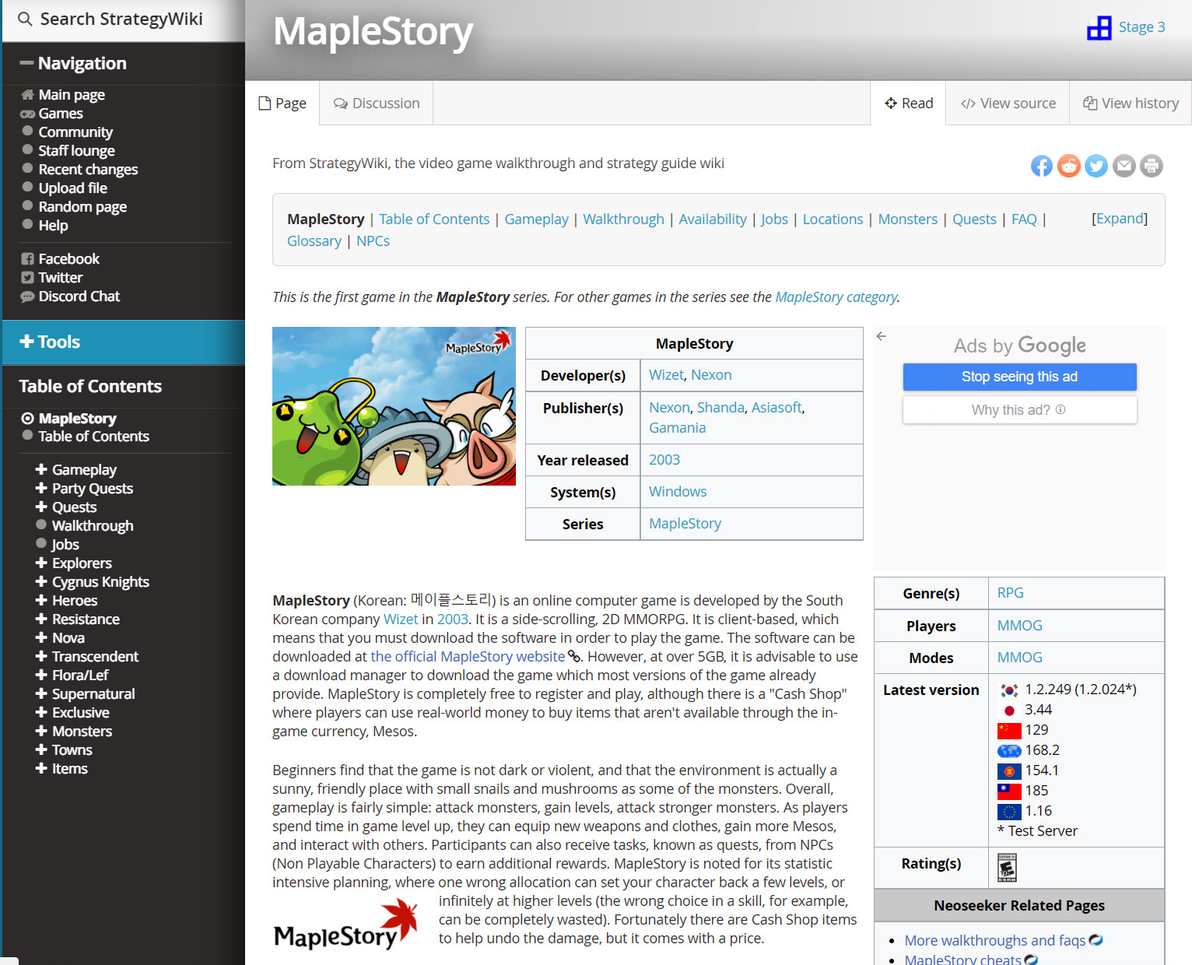Image resolution: width=1192 pixels, height=965 pixels.
Task: Click the Japan flag icon
Action: (1009, 710)
